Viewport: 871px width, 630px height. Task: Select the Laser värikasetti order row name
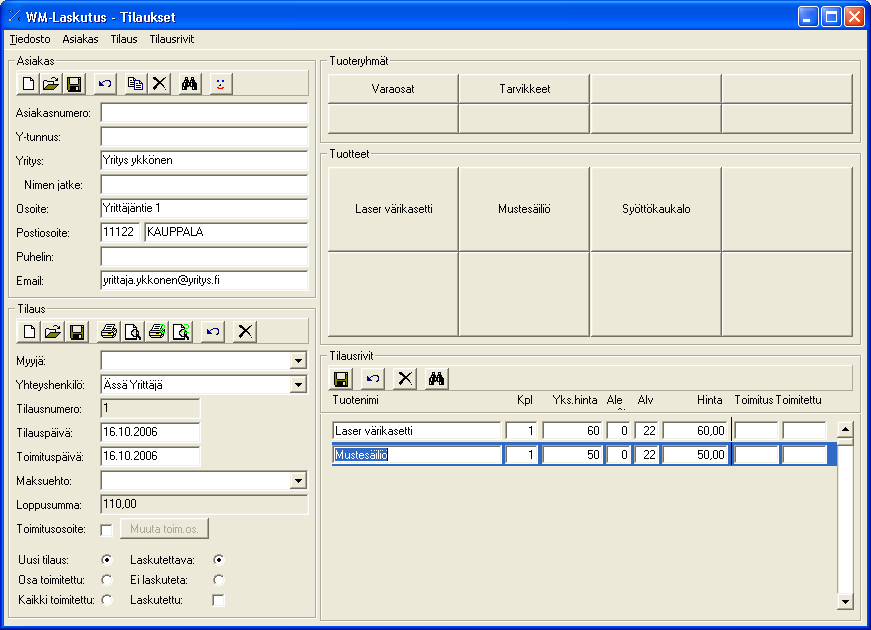click(417, 431)
